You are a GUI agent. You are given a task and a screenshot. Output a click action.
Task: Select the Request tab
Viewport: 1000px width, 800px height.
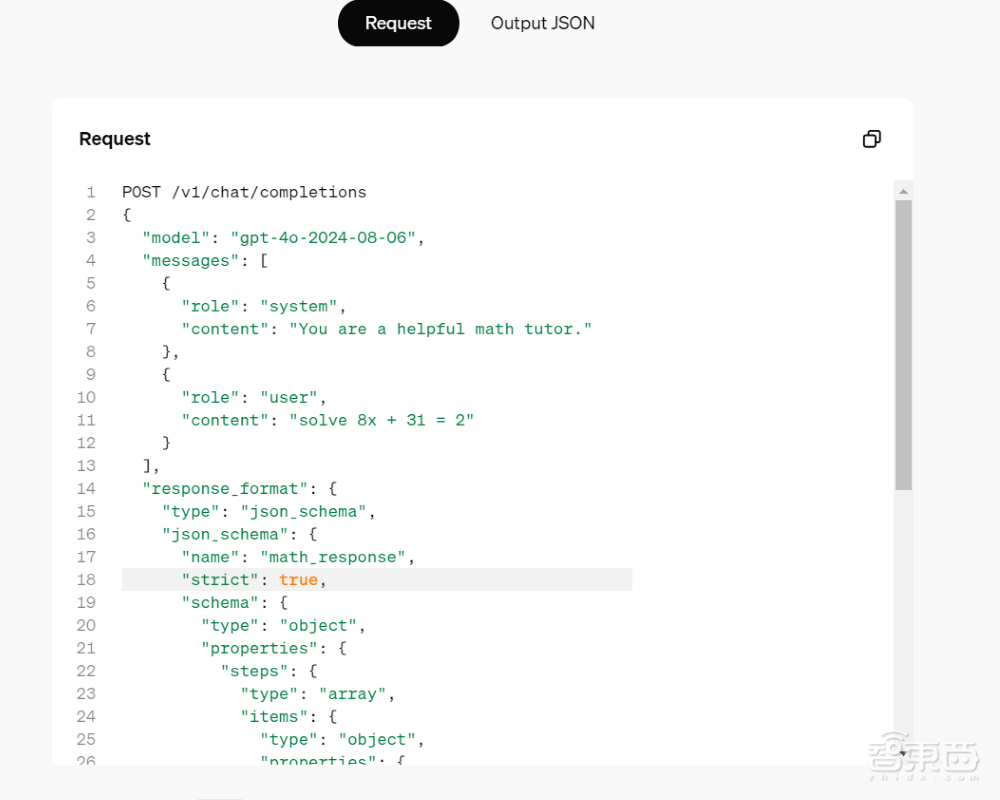(x=398, y=23)
